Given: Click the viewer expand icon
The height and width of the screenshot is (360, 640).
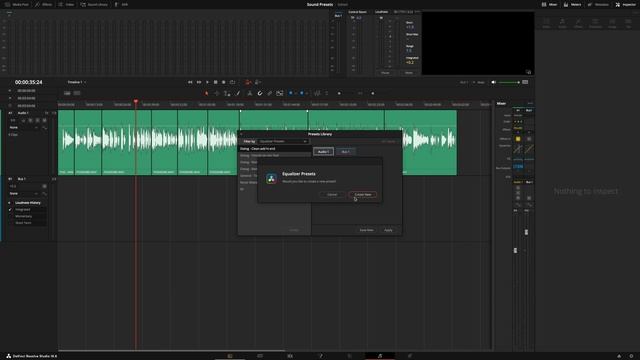Looking at the screenshot, I should click(529, 72).
